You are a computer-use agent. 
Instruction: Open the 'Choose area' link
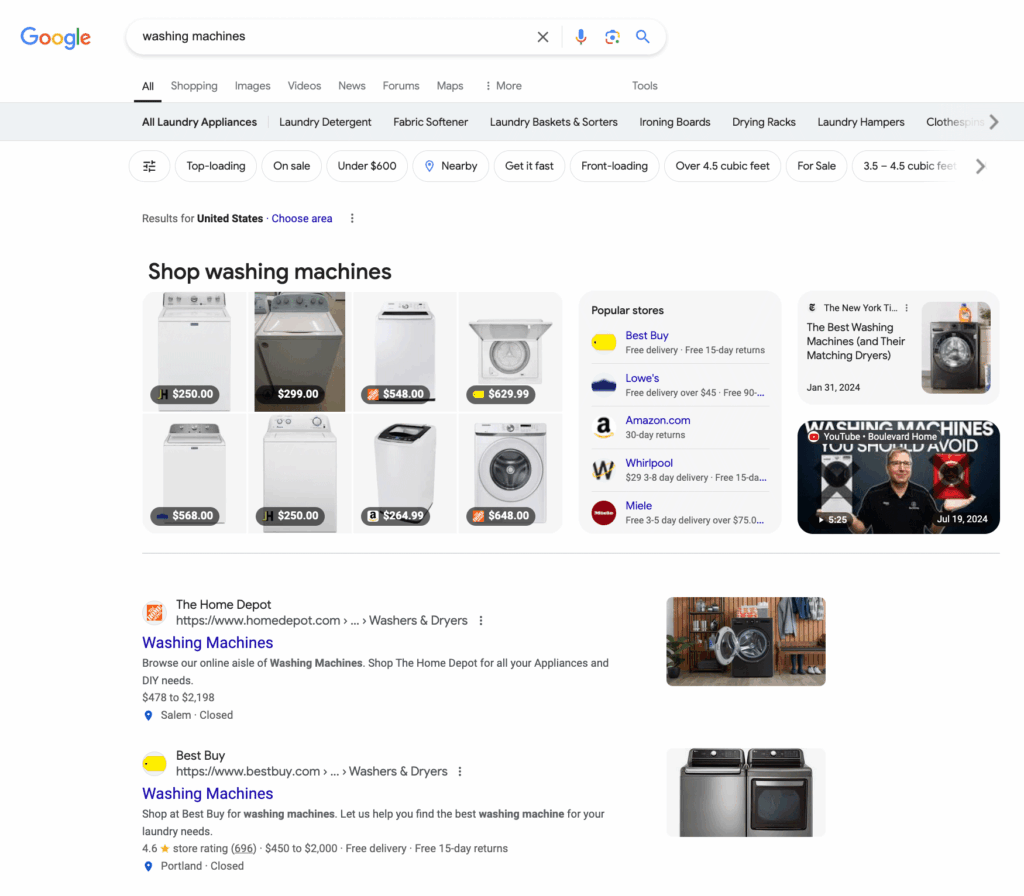click(x=301, y=218)
